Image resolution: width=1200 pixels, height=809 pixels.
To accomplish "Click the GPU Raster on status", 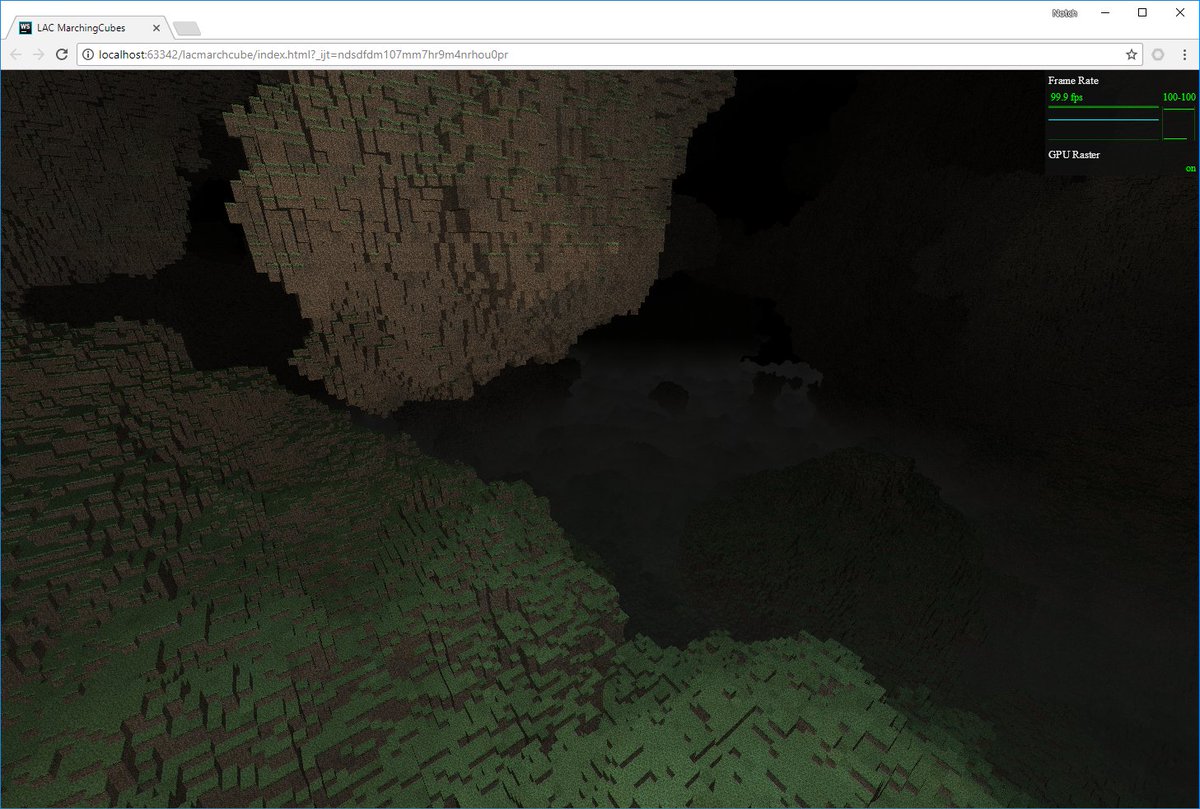I will 1190,168.
